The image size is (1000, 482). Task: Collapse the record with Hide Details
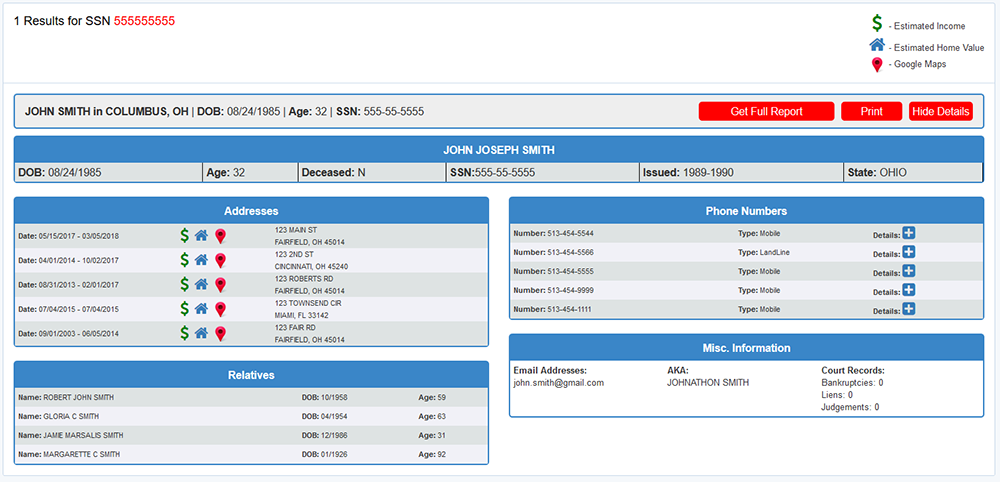pos(941,112)
